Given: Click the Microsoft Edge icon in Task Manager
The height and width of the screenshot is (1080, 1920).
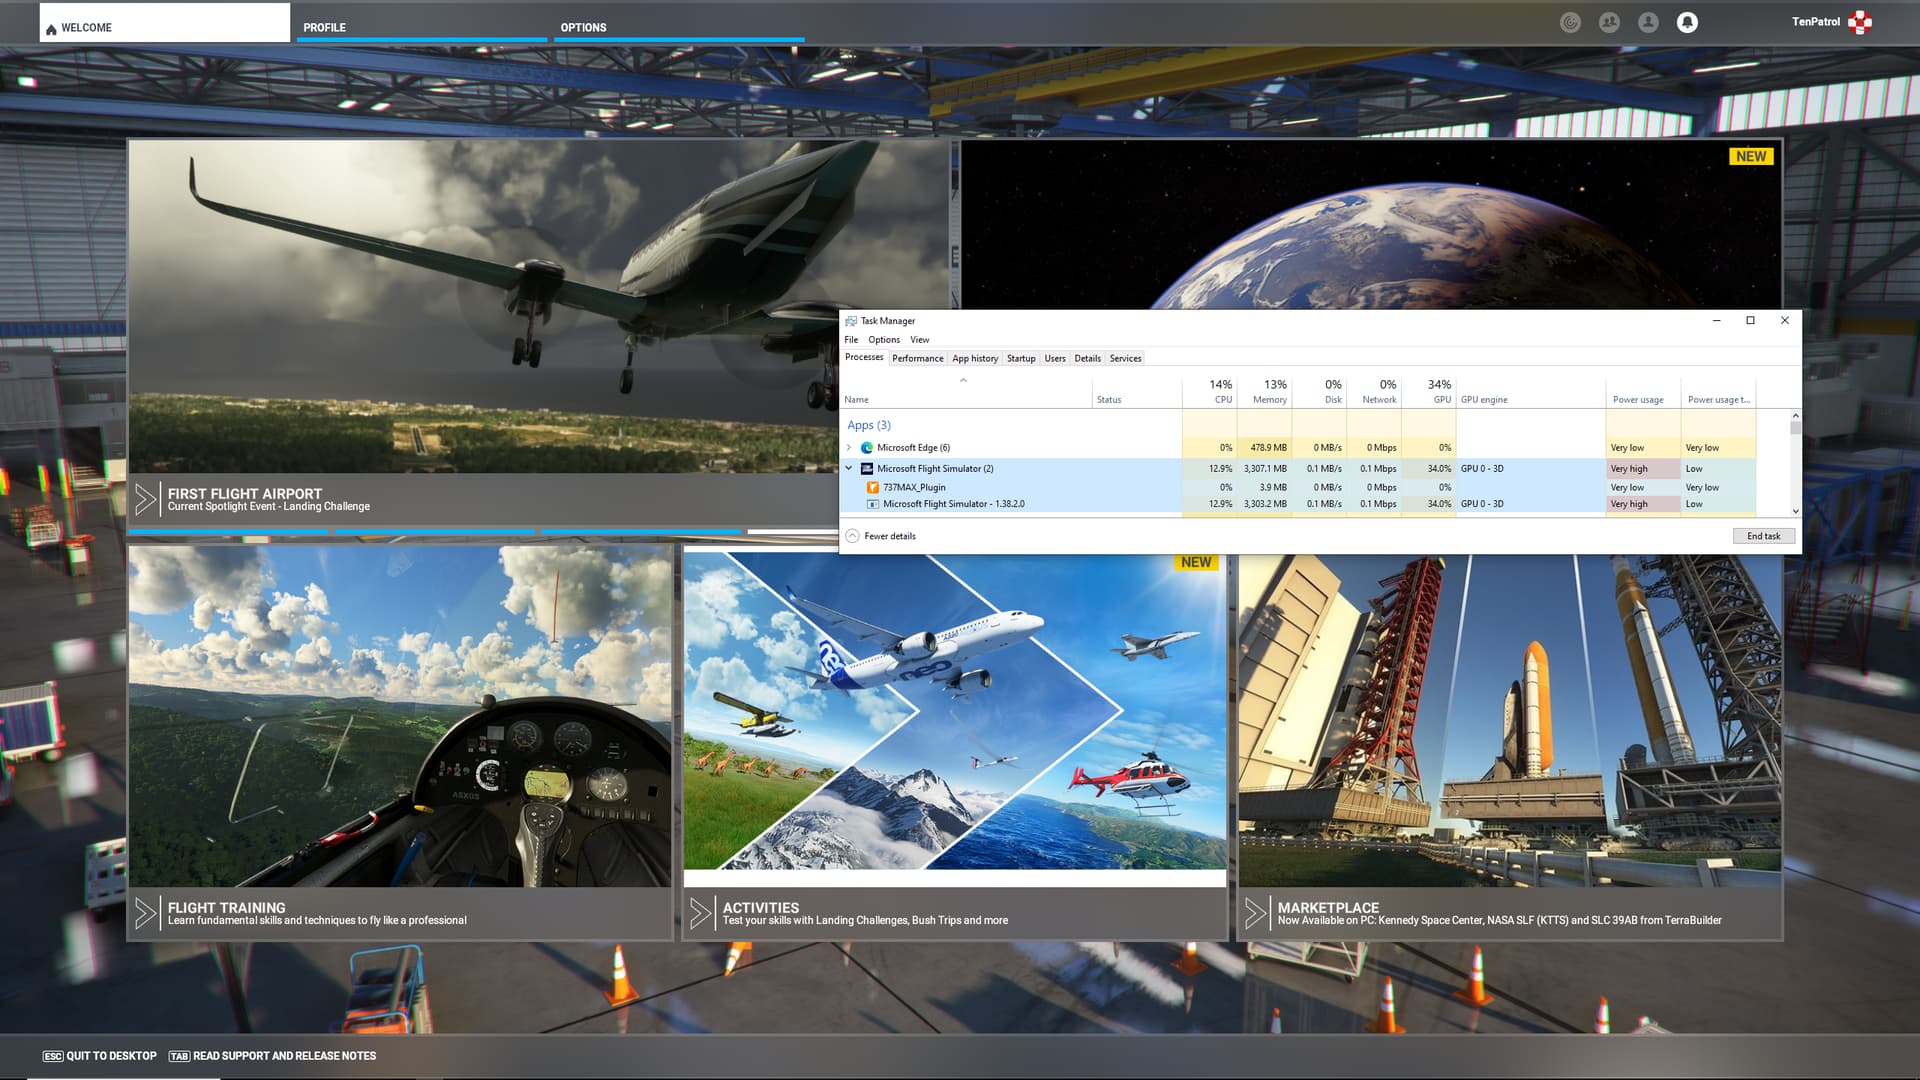Looking at the screenshot, I should coord(867,448).
